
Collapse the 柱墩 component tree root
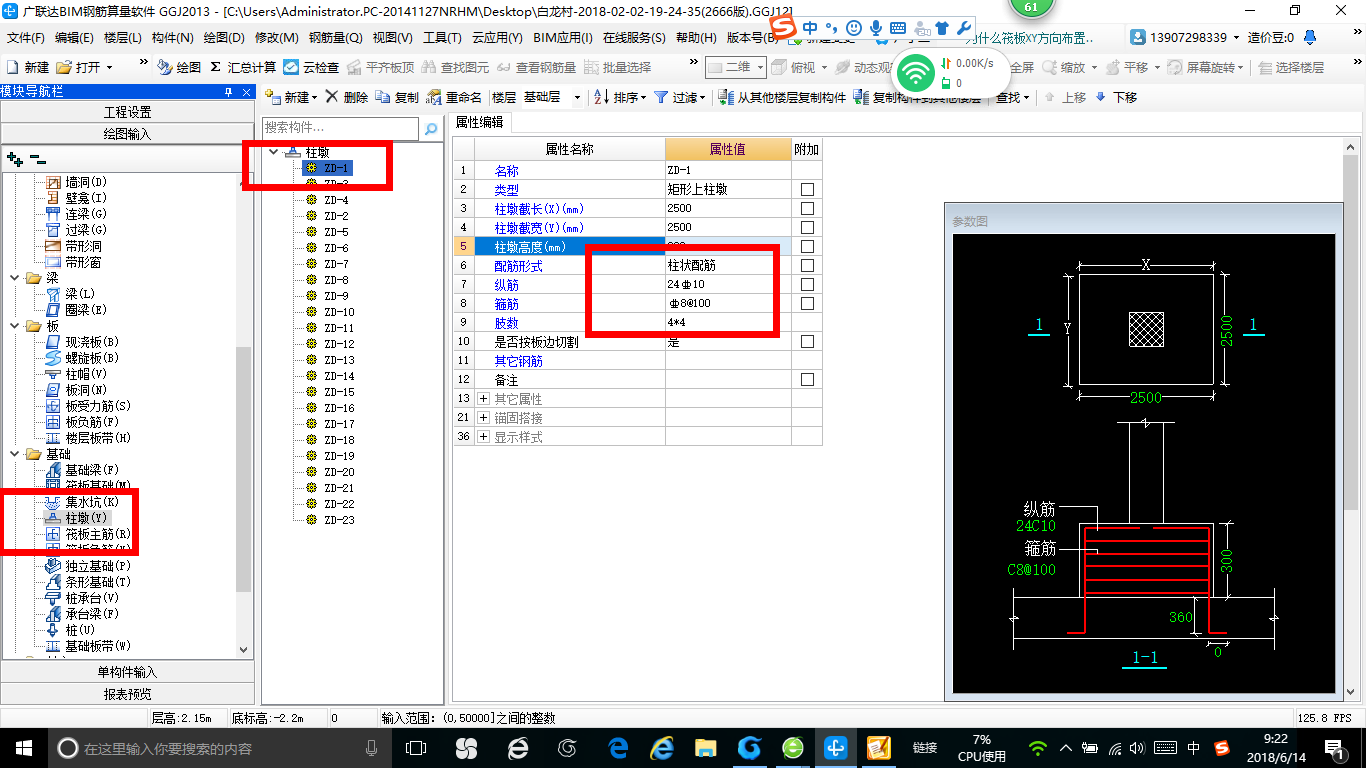[x=274, y=152]
